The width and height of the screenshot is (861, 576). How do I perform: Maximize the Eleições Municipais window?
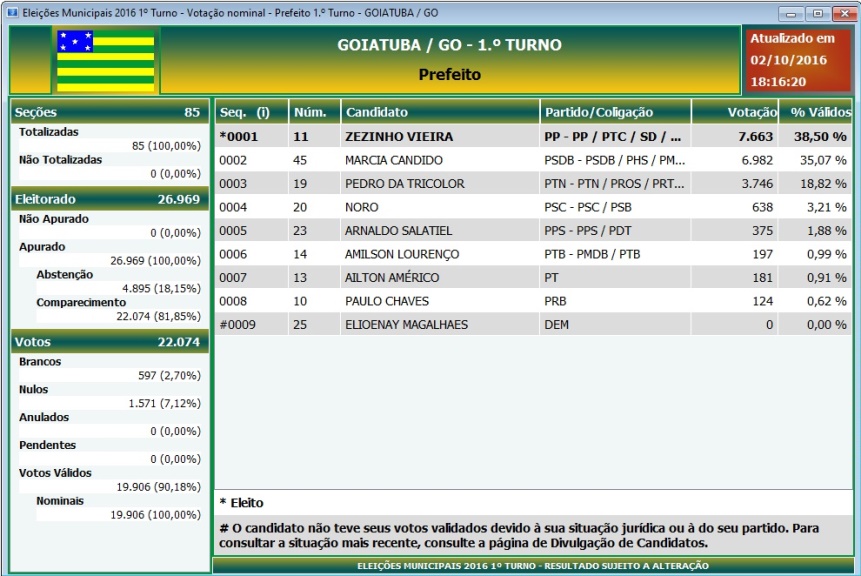click(818, 13)
